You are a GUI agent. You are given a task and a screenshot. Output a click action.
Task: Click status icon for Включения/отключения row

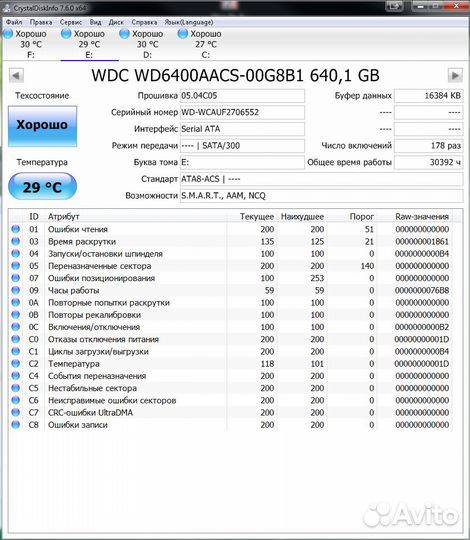tap(15, 327)
